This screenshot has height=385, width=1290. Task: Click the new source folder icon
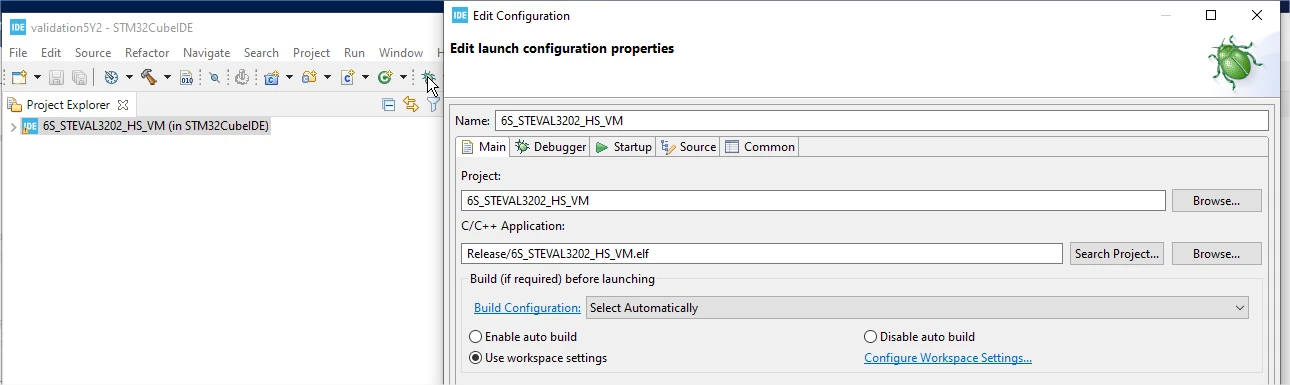click(309, 77)
